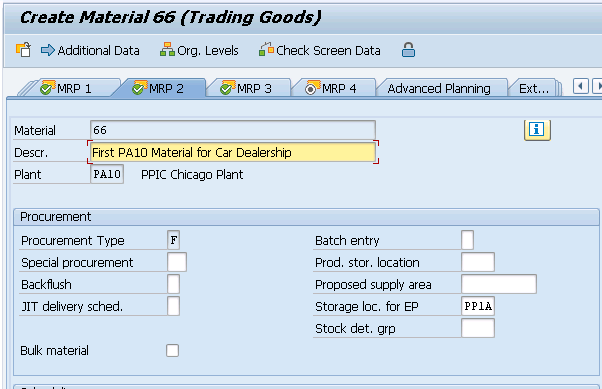Screen dimensions: 602x389
Task: Click the JIT delivery sched. field
Action: coord(174,306)
